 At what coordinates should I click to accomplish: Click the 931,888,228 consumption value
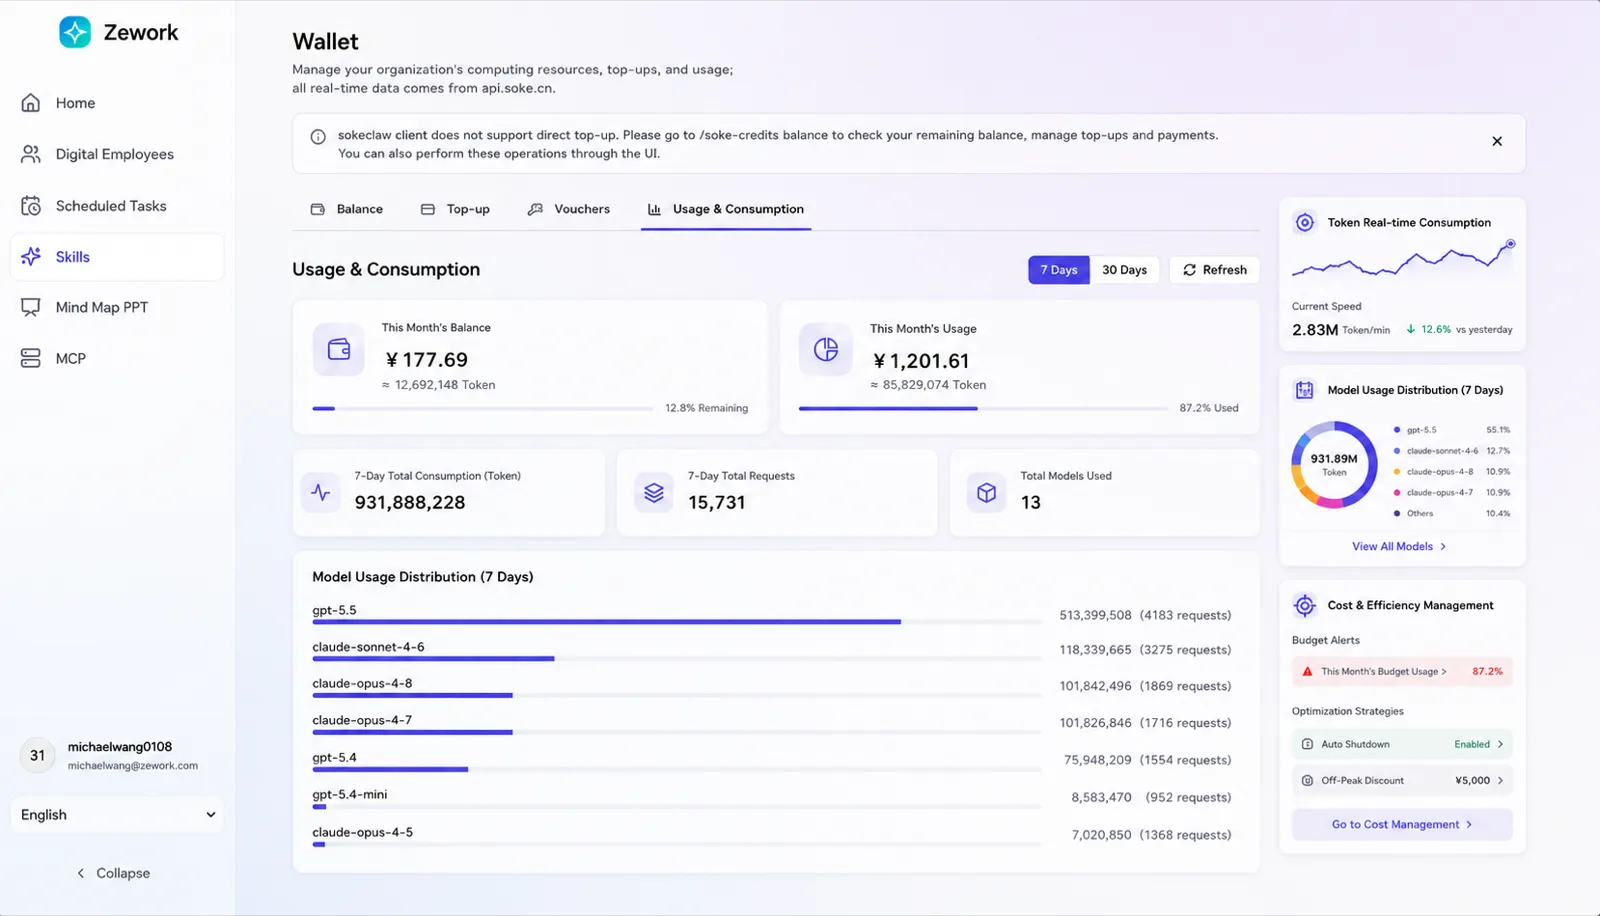point(410,503)
